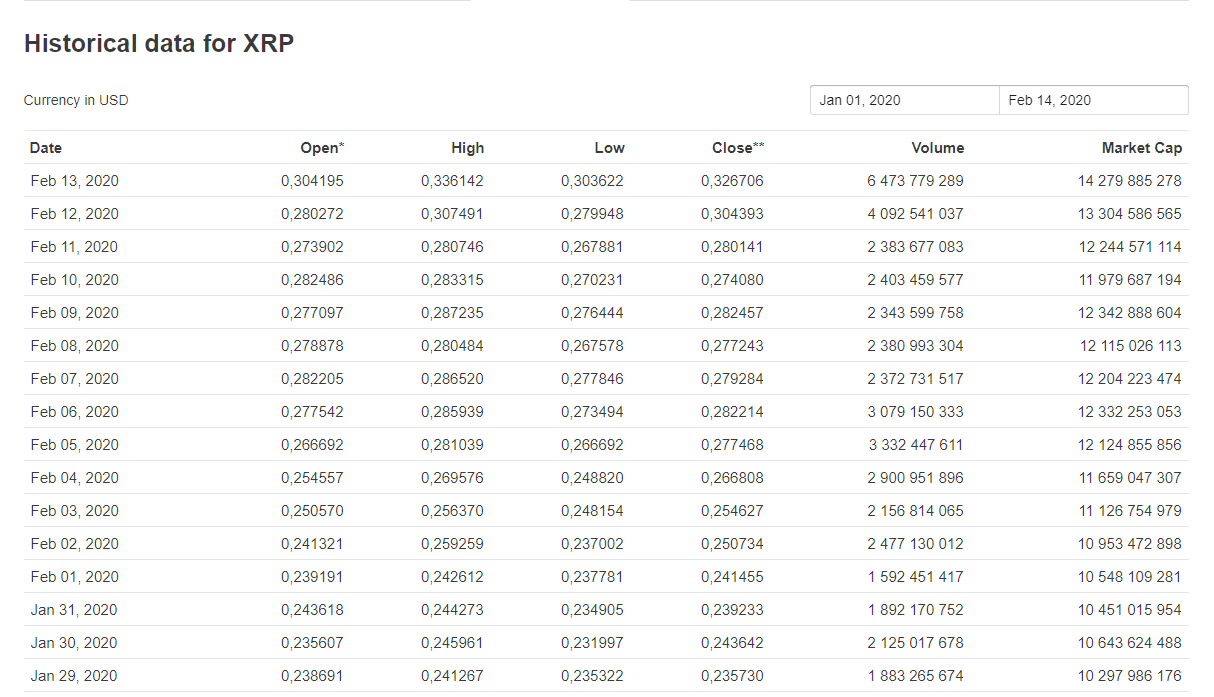Click the close price 0,280141

tap(732, 247)
